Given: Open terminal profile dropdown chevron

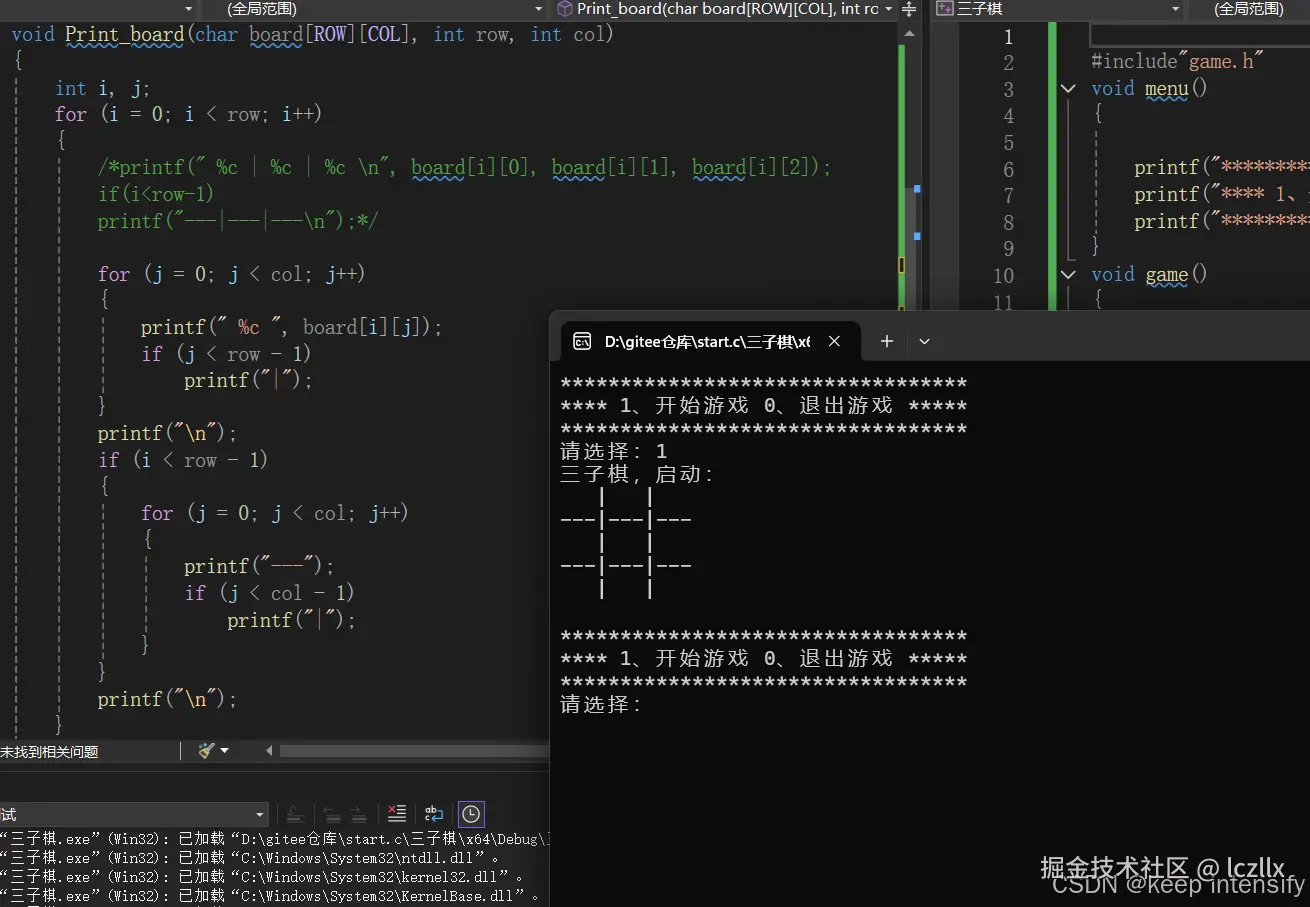Looking at the screenshot, I should click(924, 342).
